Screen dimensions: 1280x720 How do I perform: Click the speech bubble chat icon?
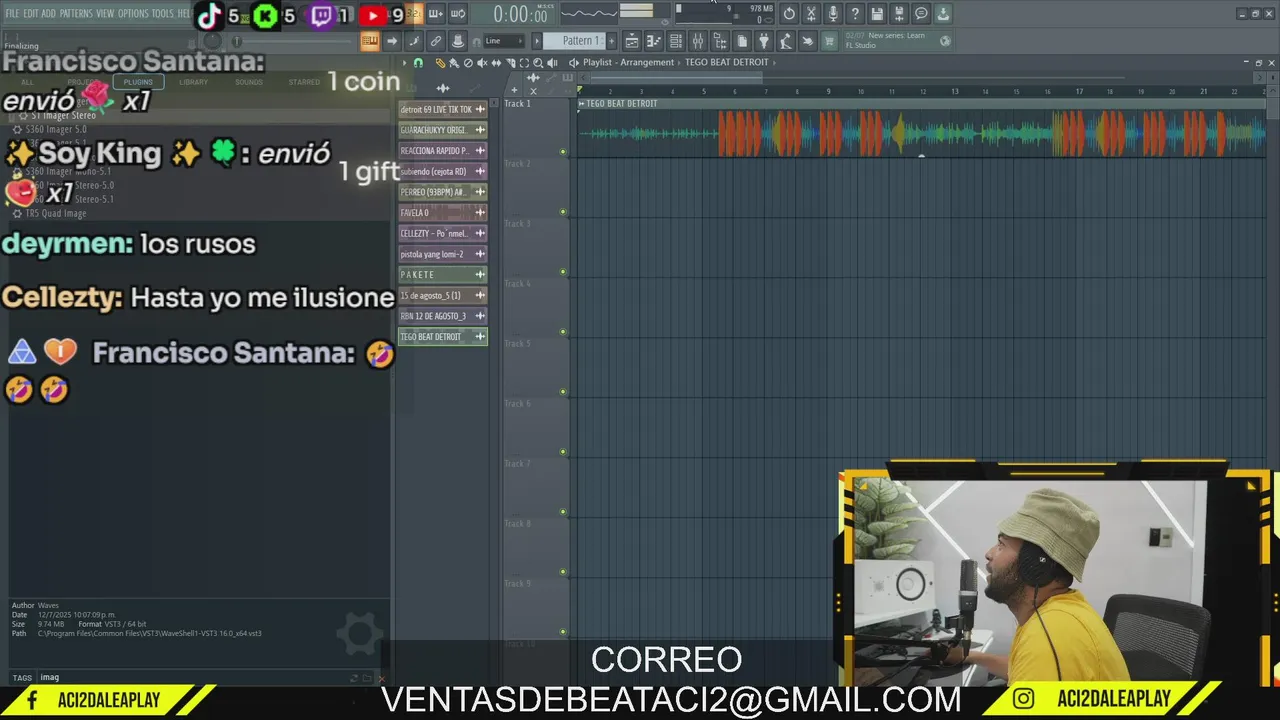tap(921, 14)
